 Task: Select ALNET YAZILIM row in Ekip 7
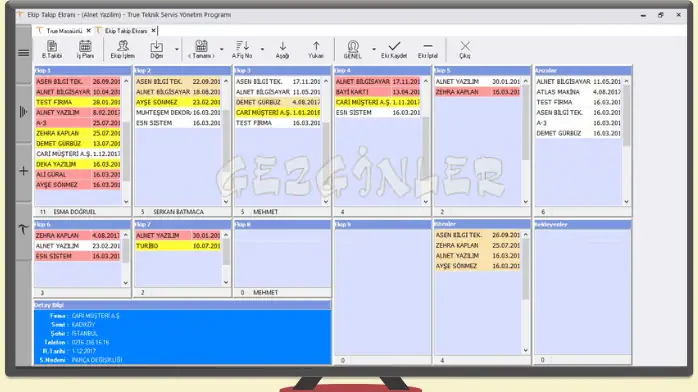(x=178, y=235)
